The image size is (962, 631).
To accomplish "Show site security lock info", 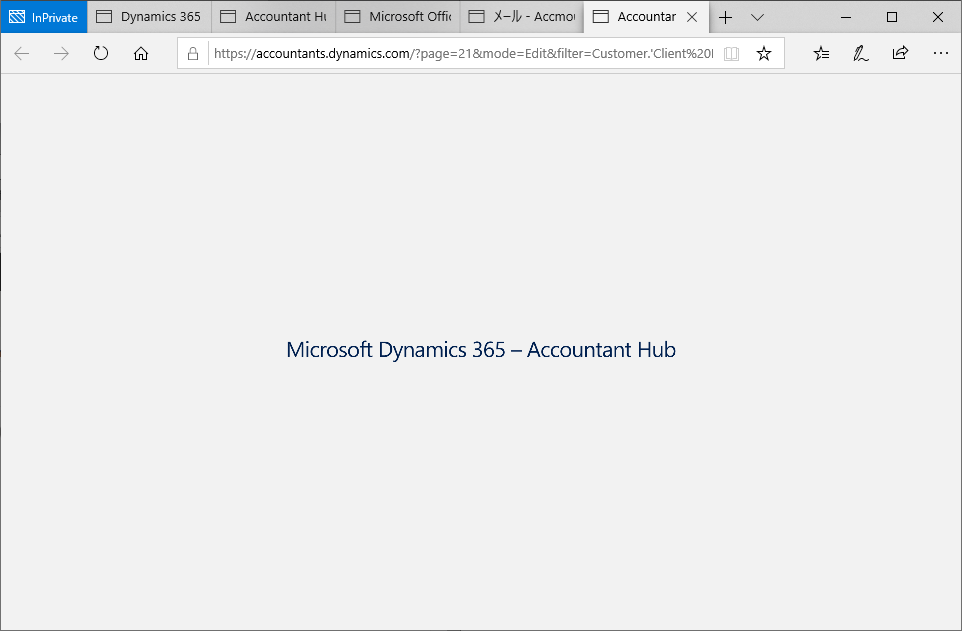I will pyautogui.click(x=193, y=53).
